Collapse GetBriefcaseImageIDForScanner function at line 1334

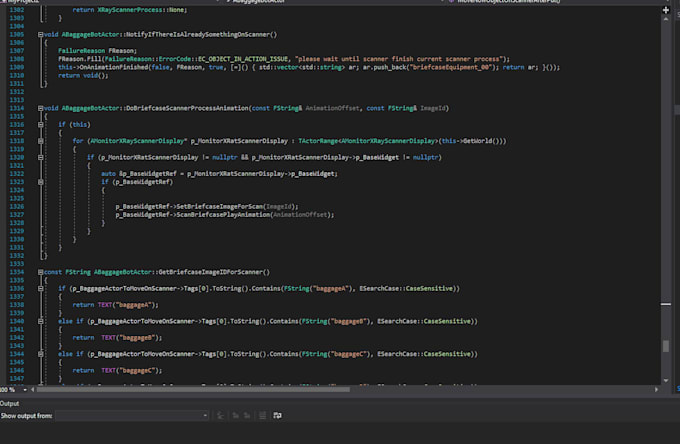[40, 272]
